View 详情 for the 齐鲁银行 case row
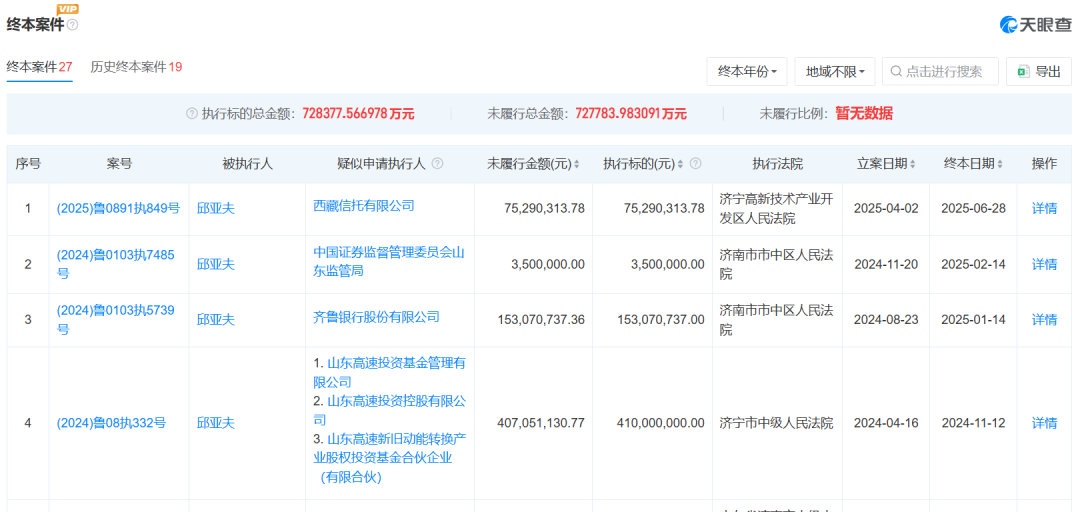The width and height of the screenshot is (1080, 512). [x=1044, y=320]
